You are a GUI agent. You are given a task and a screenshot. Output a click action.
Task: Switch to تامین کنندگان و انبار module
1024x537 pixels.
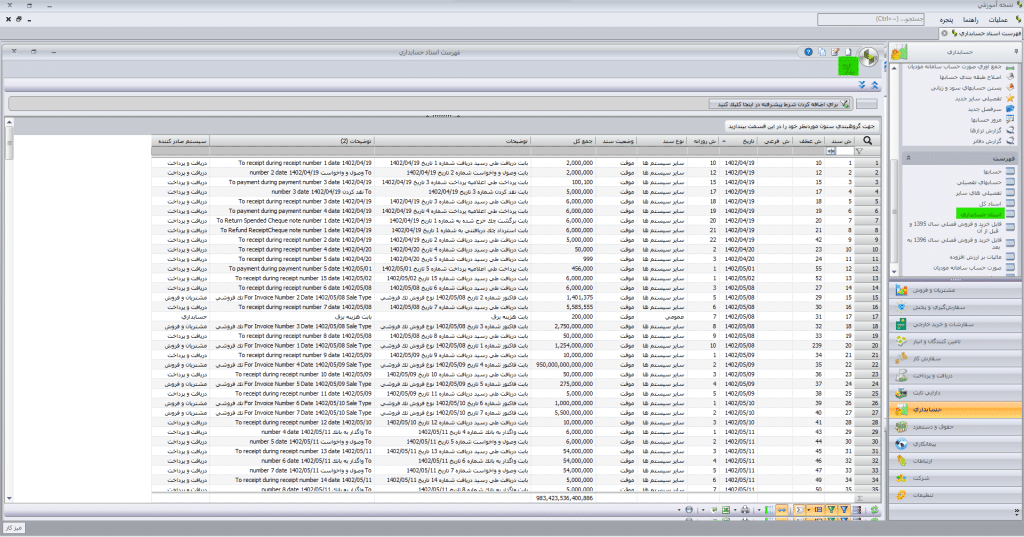click(955, 341)
